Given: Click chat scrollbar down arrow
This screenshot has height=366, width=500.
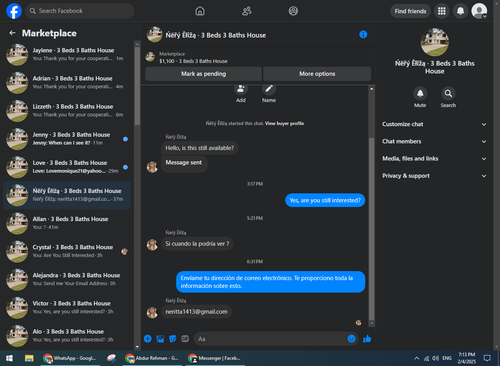Looking at the screenshot, I should click(x=371, y=324).
